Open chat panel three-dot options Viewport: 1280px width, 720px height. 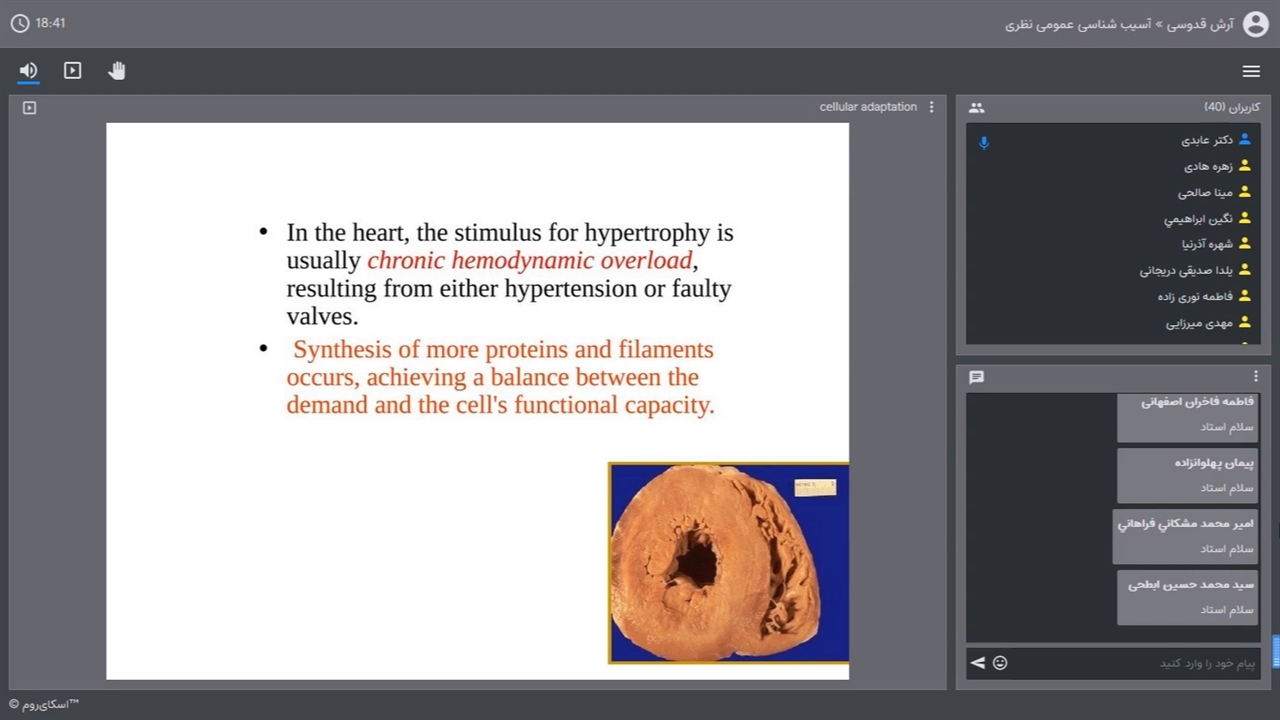click(x=1256, y=377)
